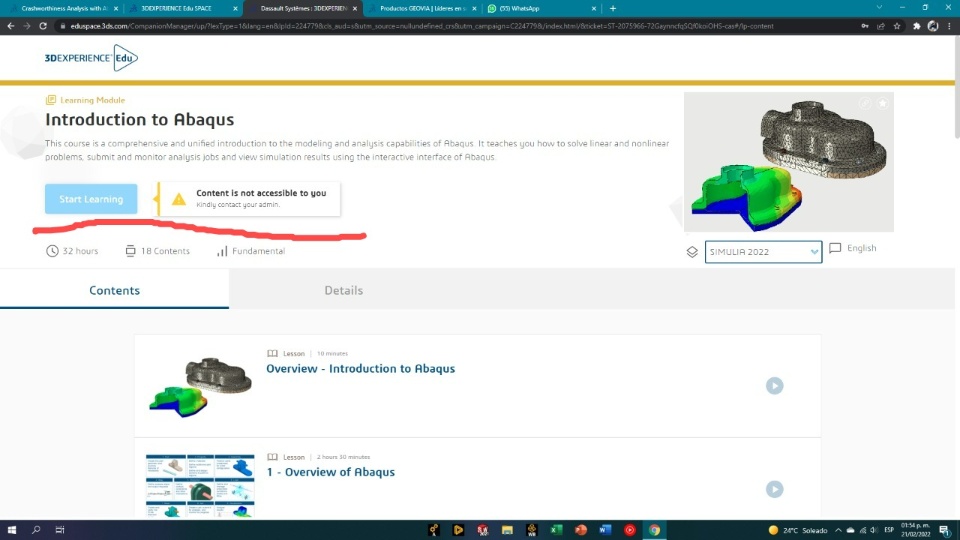960x540 pixels.
Task: Click the browser address bar URL
Action: pos(422,26)
